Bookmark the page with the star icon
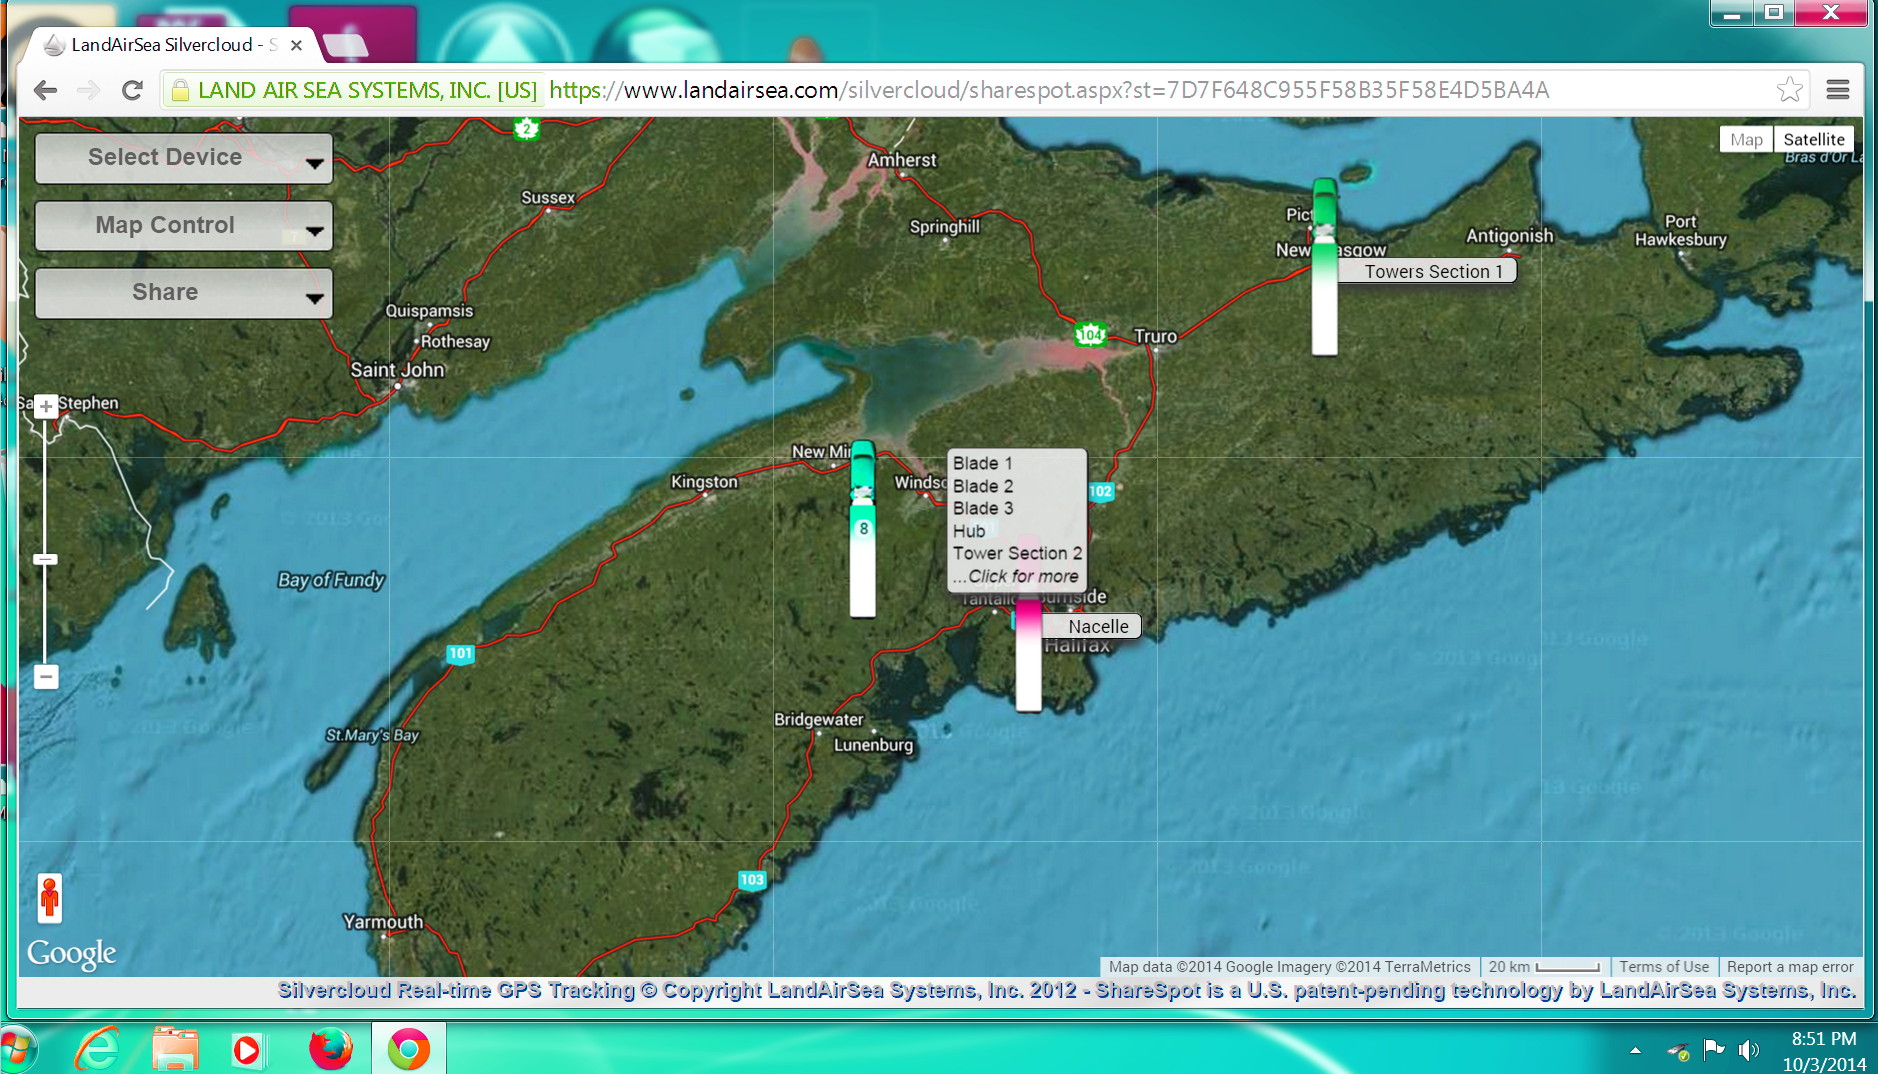The image size is (1878, 1074). tap(1789, 90)
